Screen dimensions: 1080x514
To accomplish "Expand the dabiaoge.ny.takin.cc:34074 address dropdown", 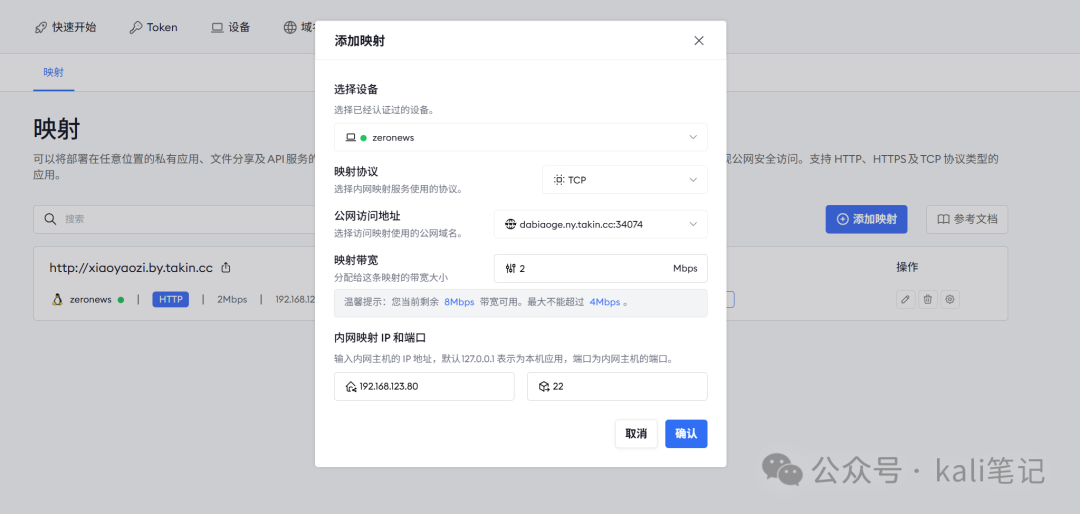I will (x=600, y=224).
